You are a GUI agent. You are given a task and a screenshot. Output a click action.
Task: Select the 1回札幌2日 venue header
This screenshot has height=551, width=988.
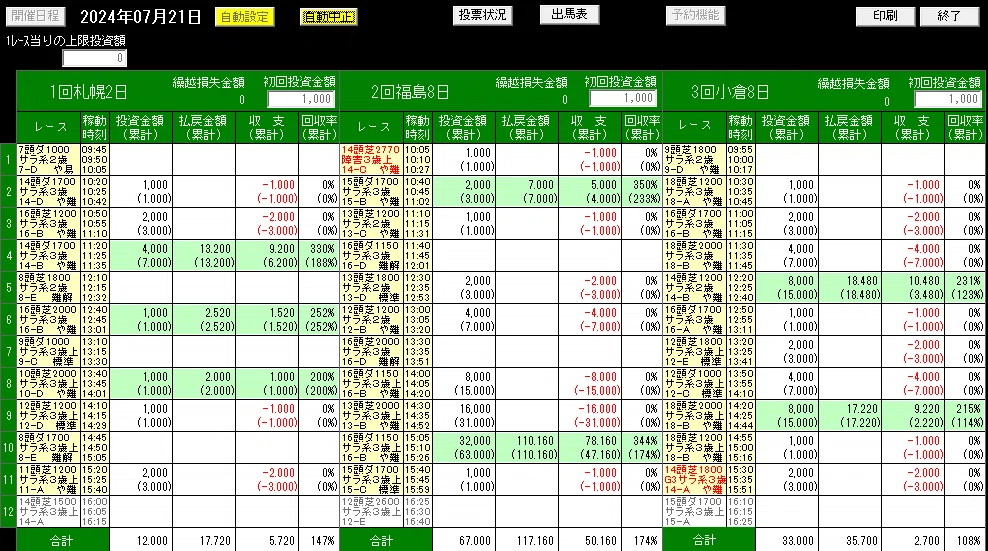pos(89,92)
